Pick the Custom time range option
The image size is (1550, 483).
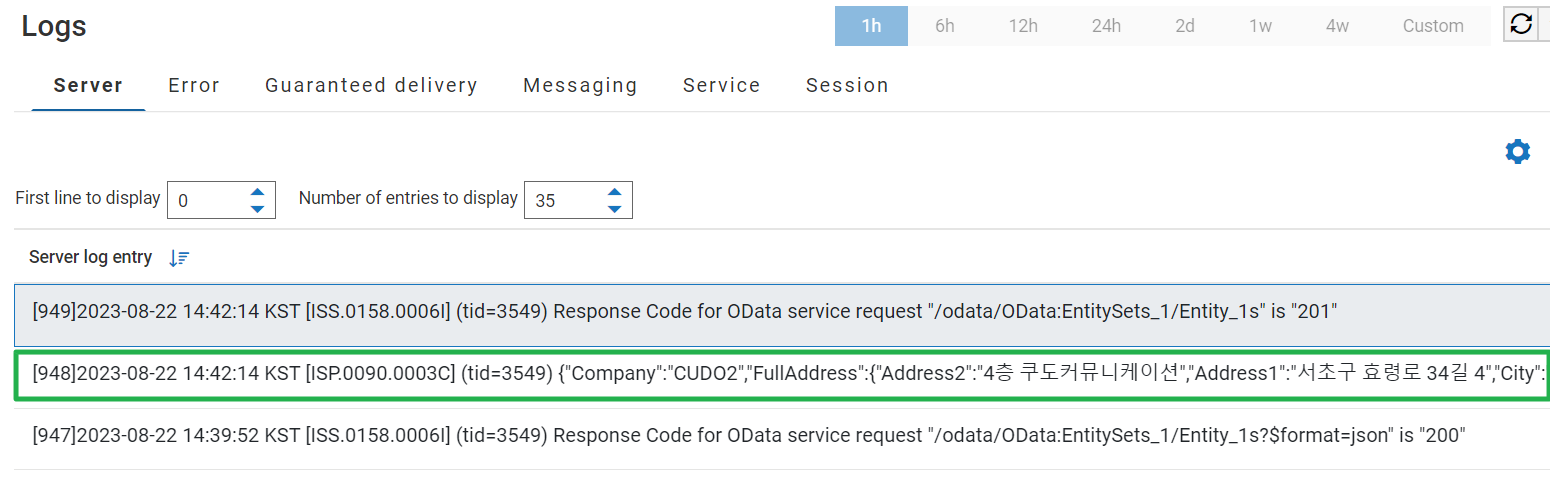tap(1432, 26)
